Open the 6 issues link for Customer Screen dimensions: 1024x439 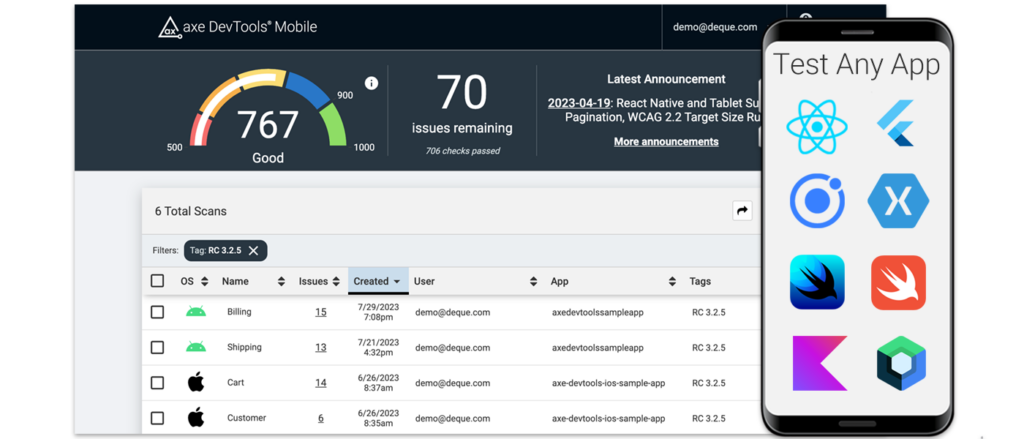coord(321,418)
